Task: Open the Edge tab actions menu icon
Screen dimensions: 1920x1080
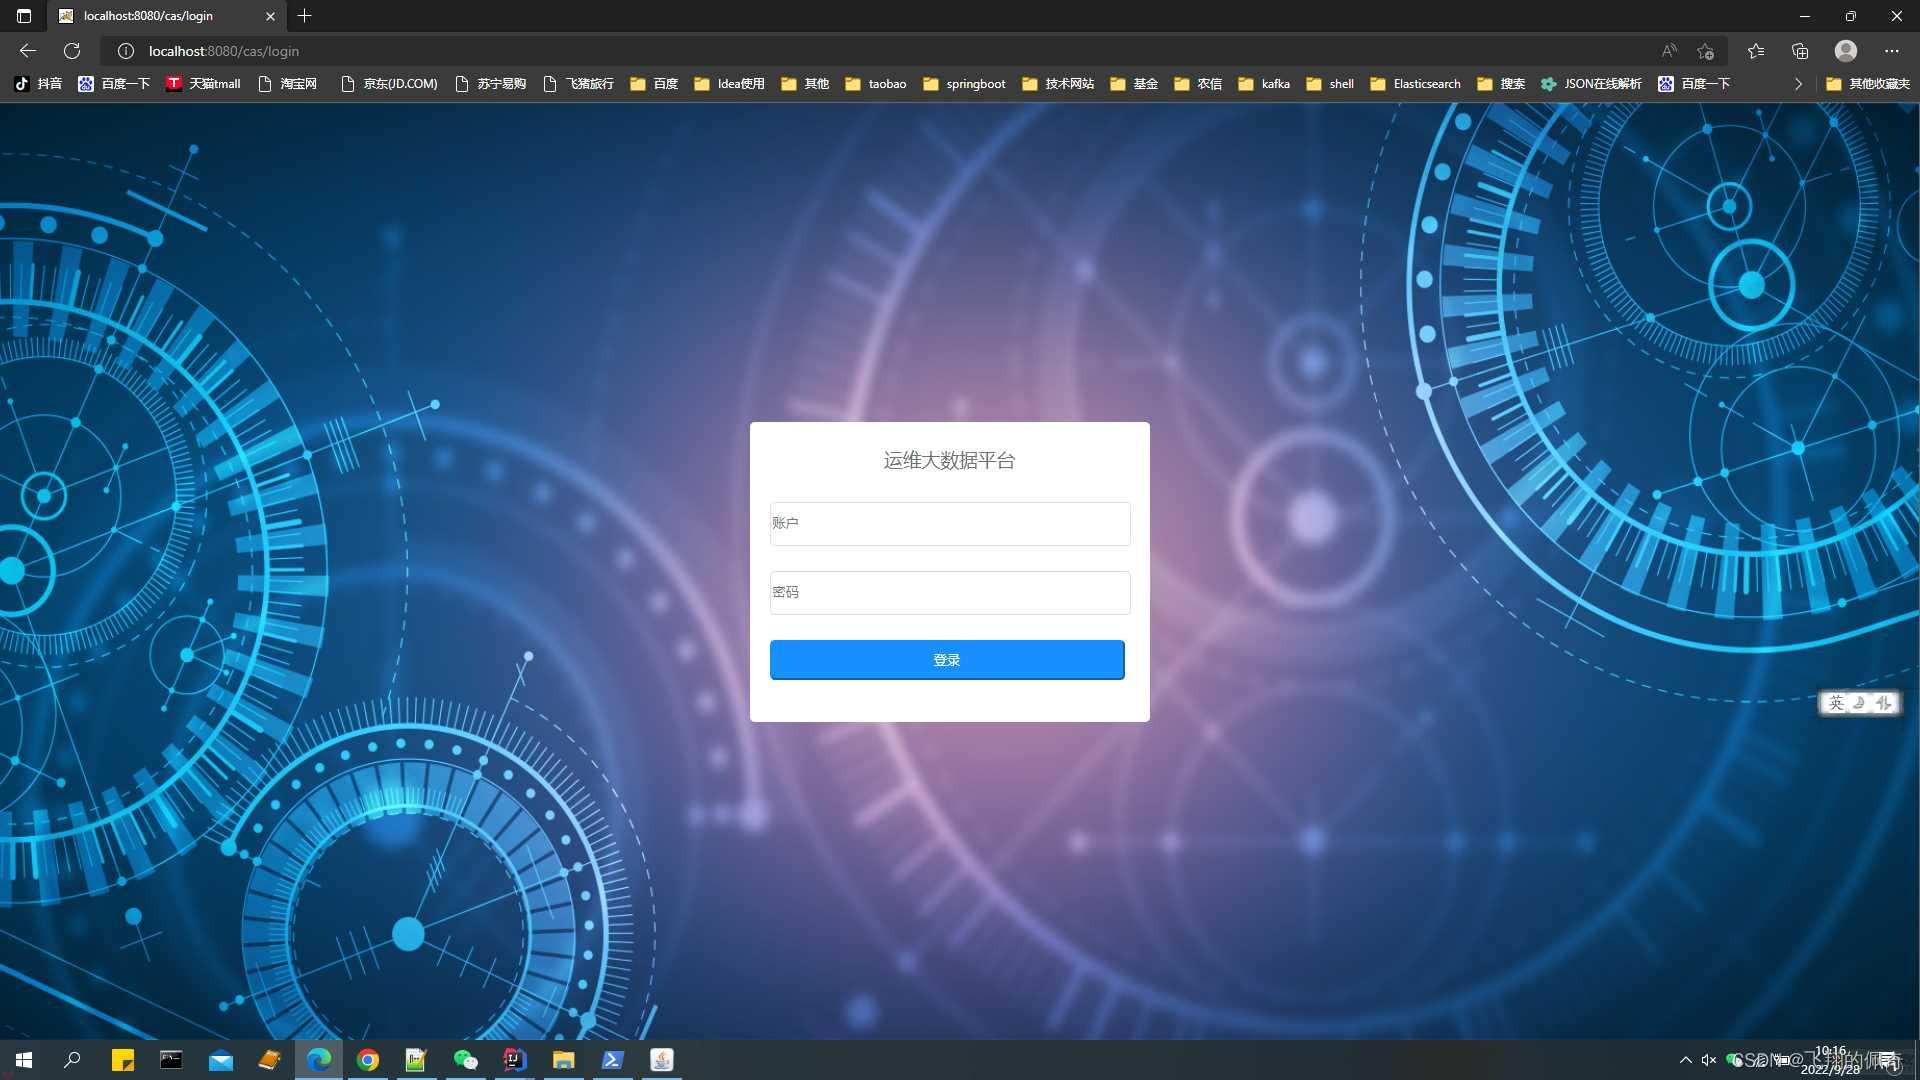Action: pyautogui.click(x=24, y=16)
